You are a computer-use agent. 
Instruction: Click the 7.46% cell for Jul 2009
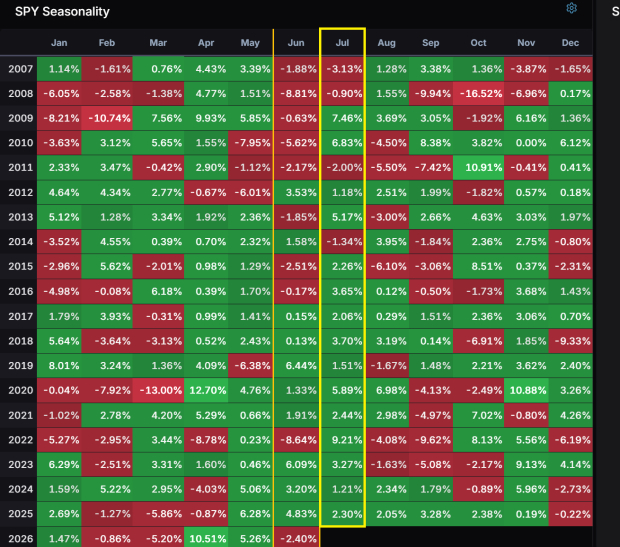point(342,118)
